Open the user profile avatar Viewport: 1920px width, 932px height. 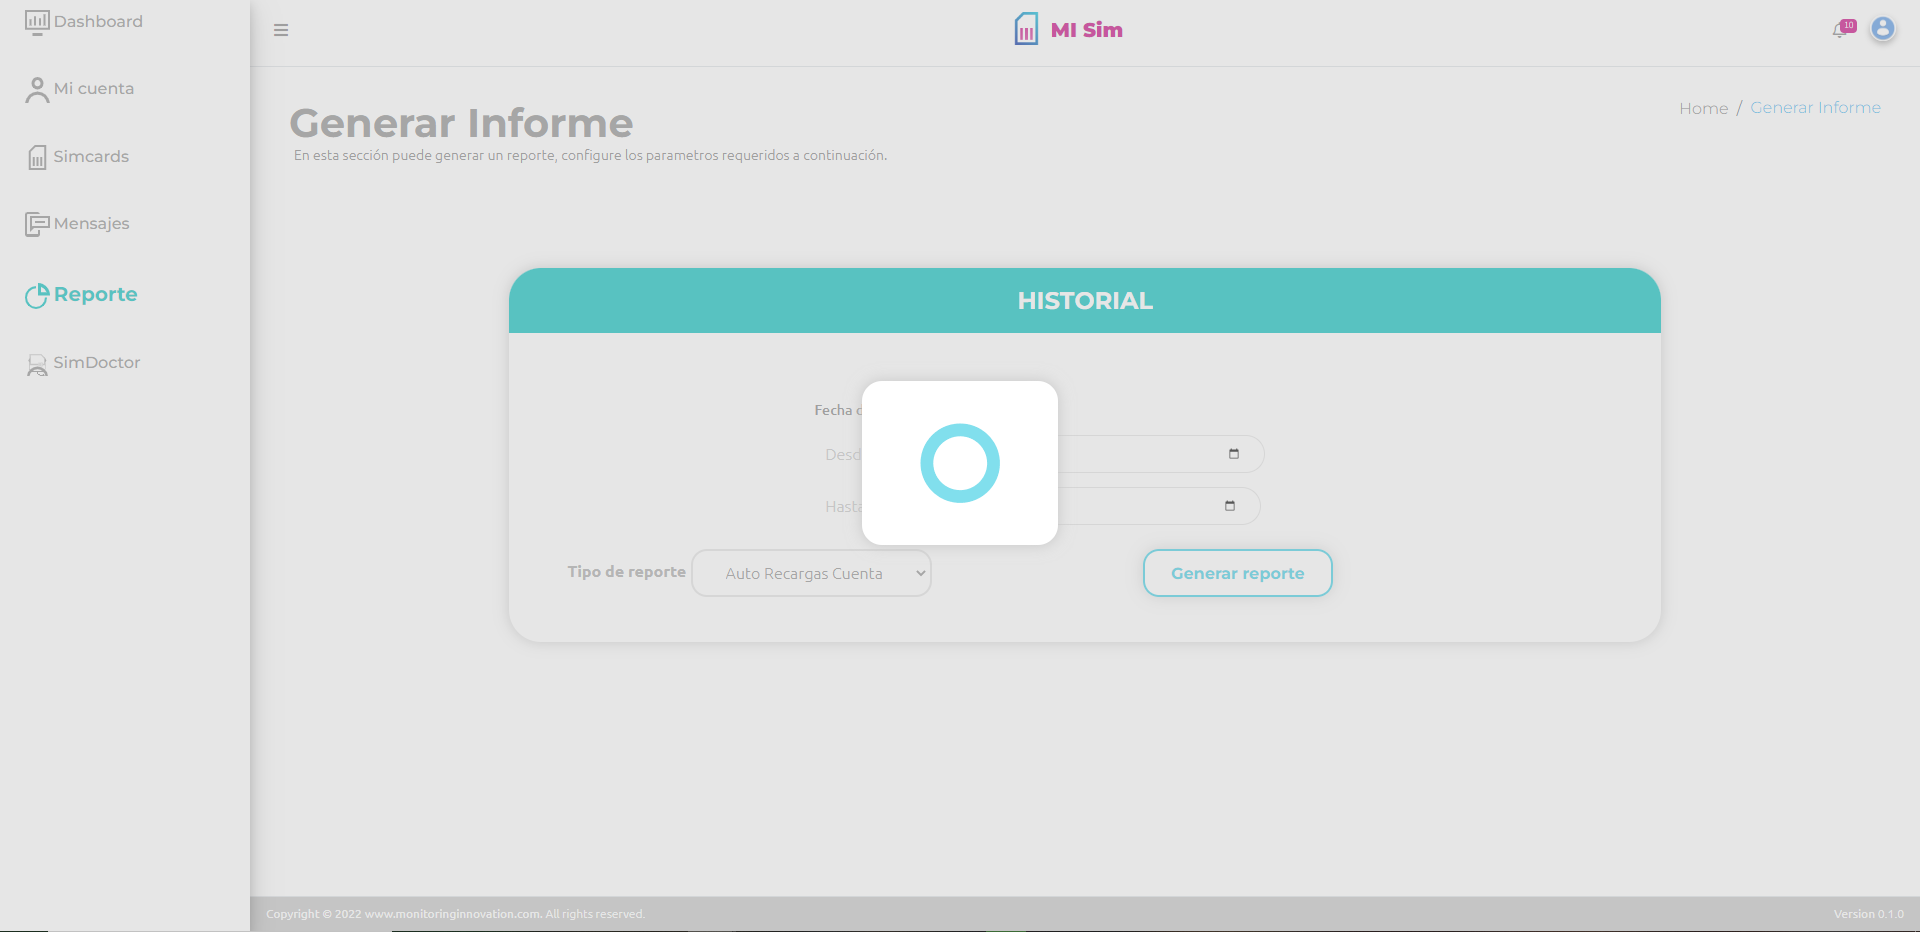point(1883,29)
